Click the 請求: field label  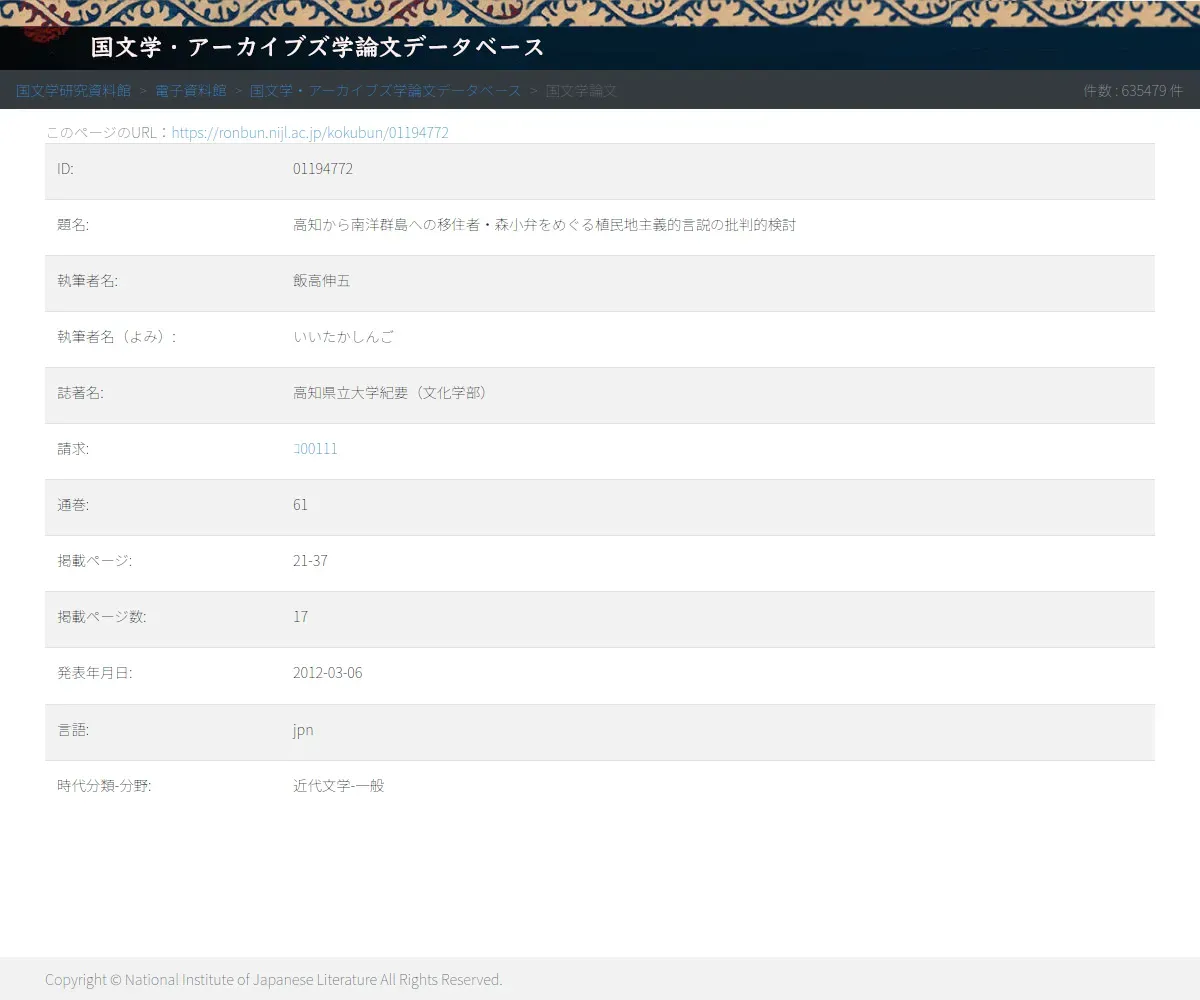coord(73,449)
